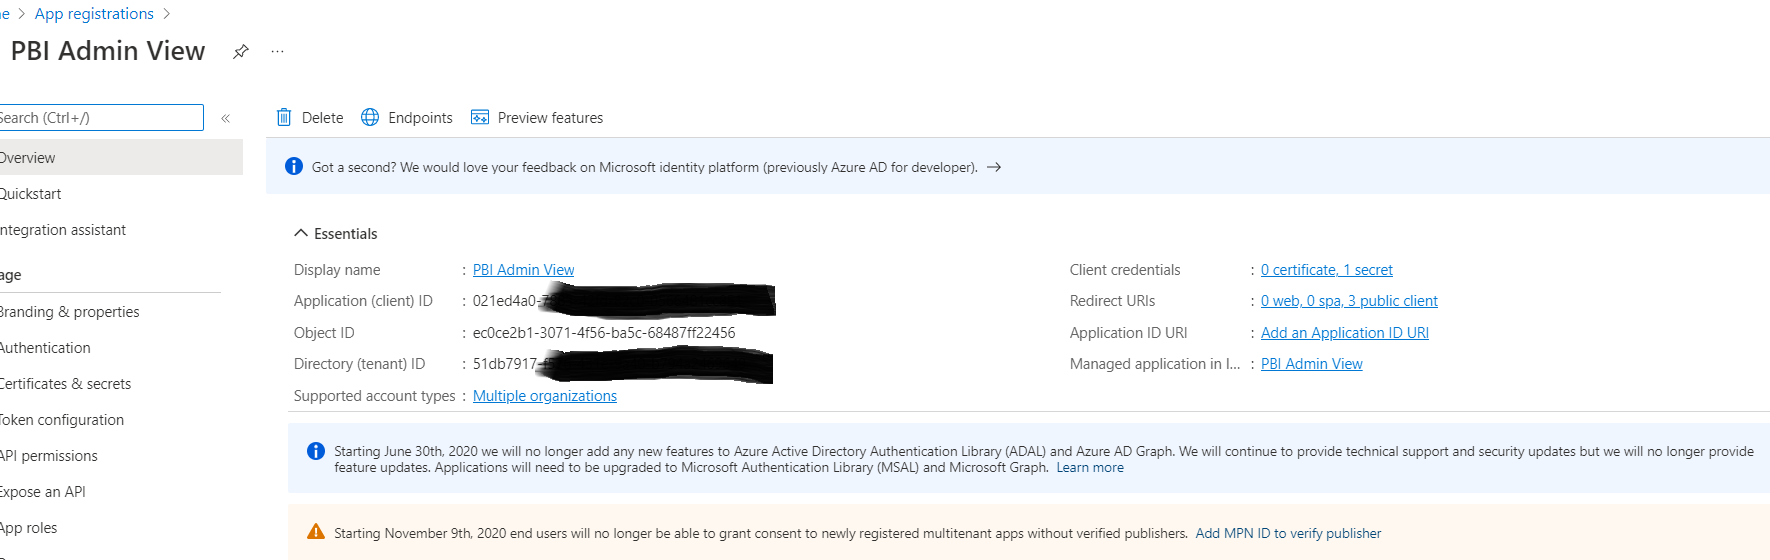This screenshot has height=560, width=1770.
Task: Open Multiple organizations account types link
Action: [x=545, y=396]
